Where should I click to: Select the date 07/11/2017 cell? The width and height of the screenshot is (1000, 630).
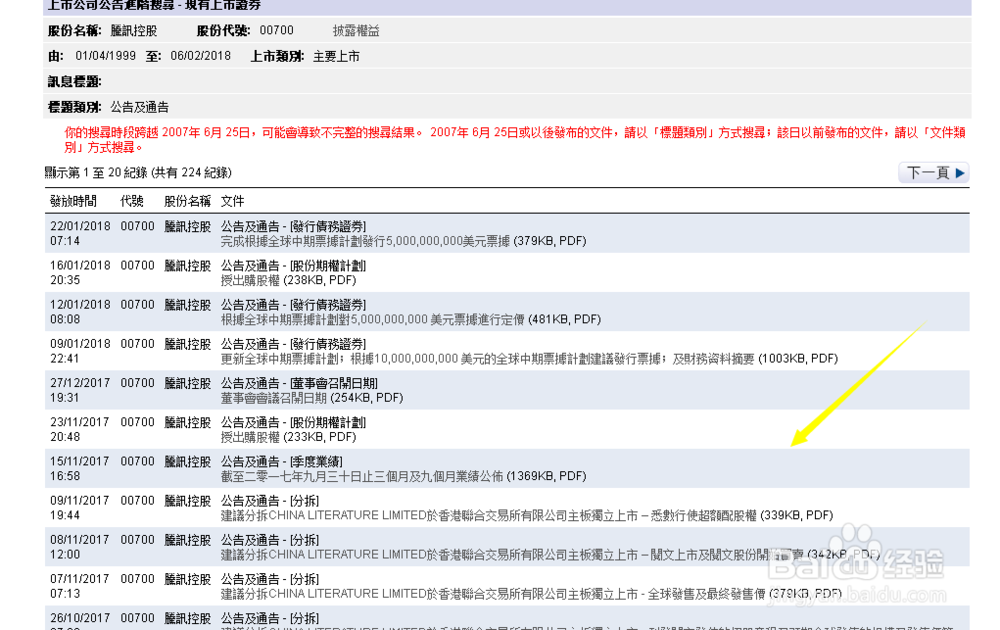click(x=80, y=586)
